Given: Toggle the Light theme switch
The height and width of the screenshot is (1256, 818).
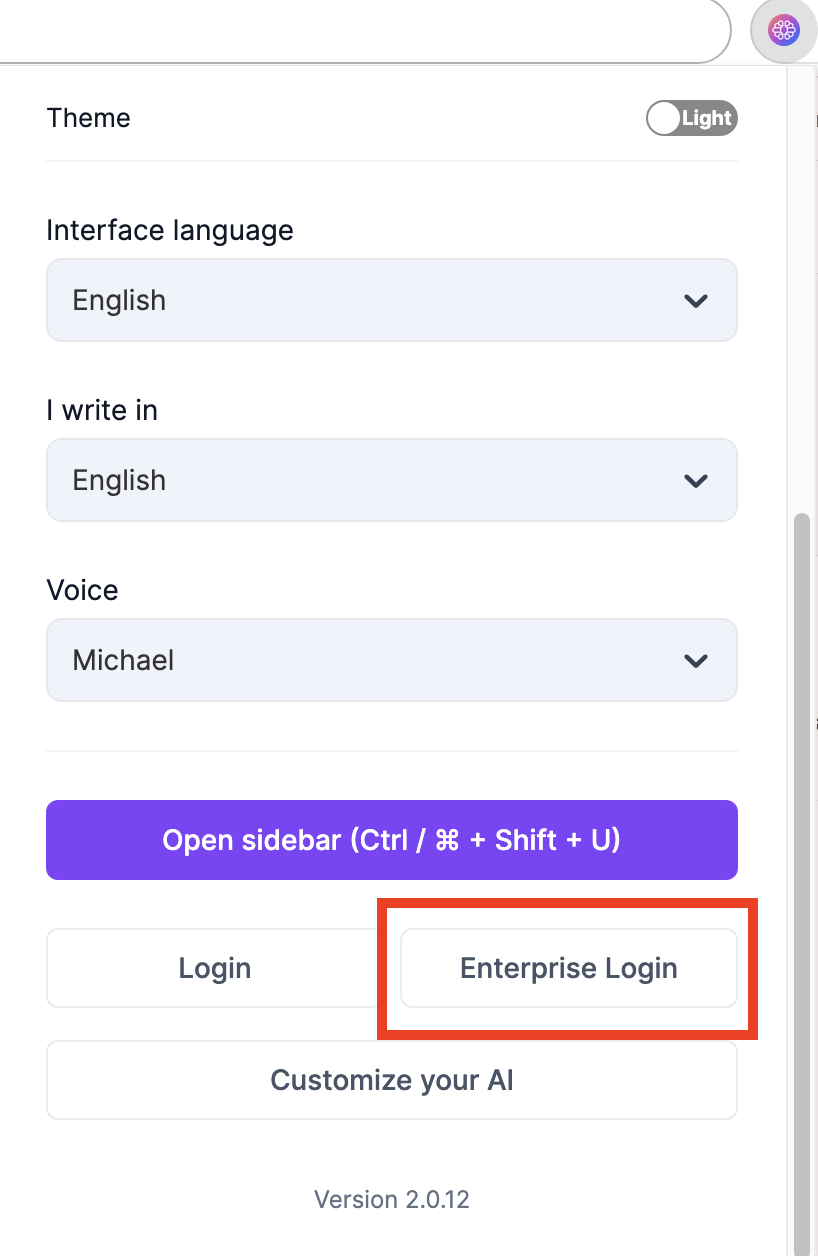Looking at the screenshot, I should point(691,118).
